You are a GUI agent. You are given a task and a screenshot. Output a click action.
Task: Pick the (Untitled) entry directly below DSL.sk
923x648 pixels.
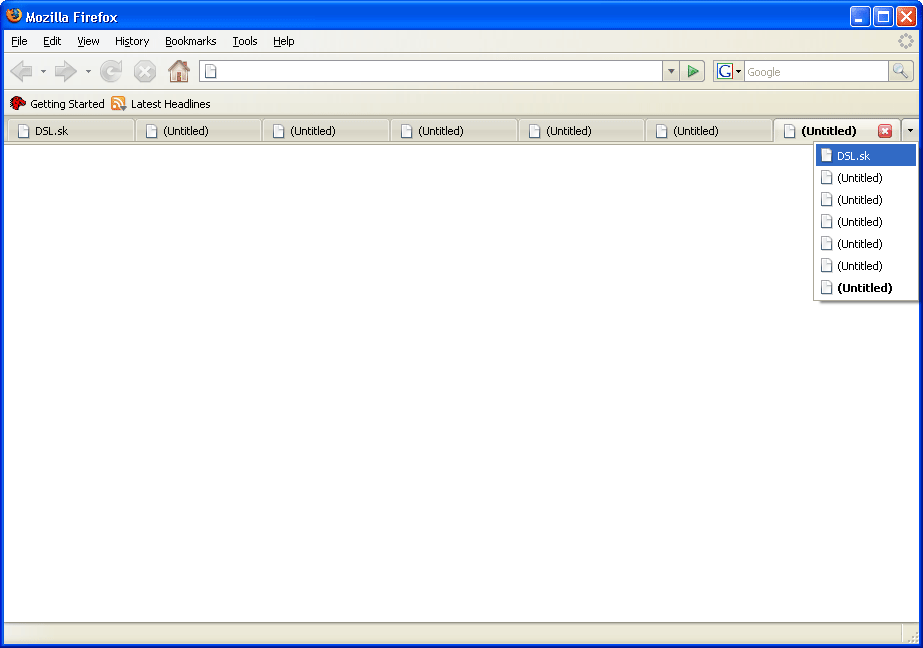click(x=866, y=178)
